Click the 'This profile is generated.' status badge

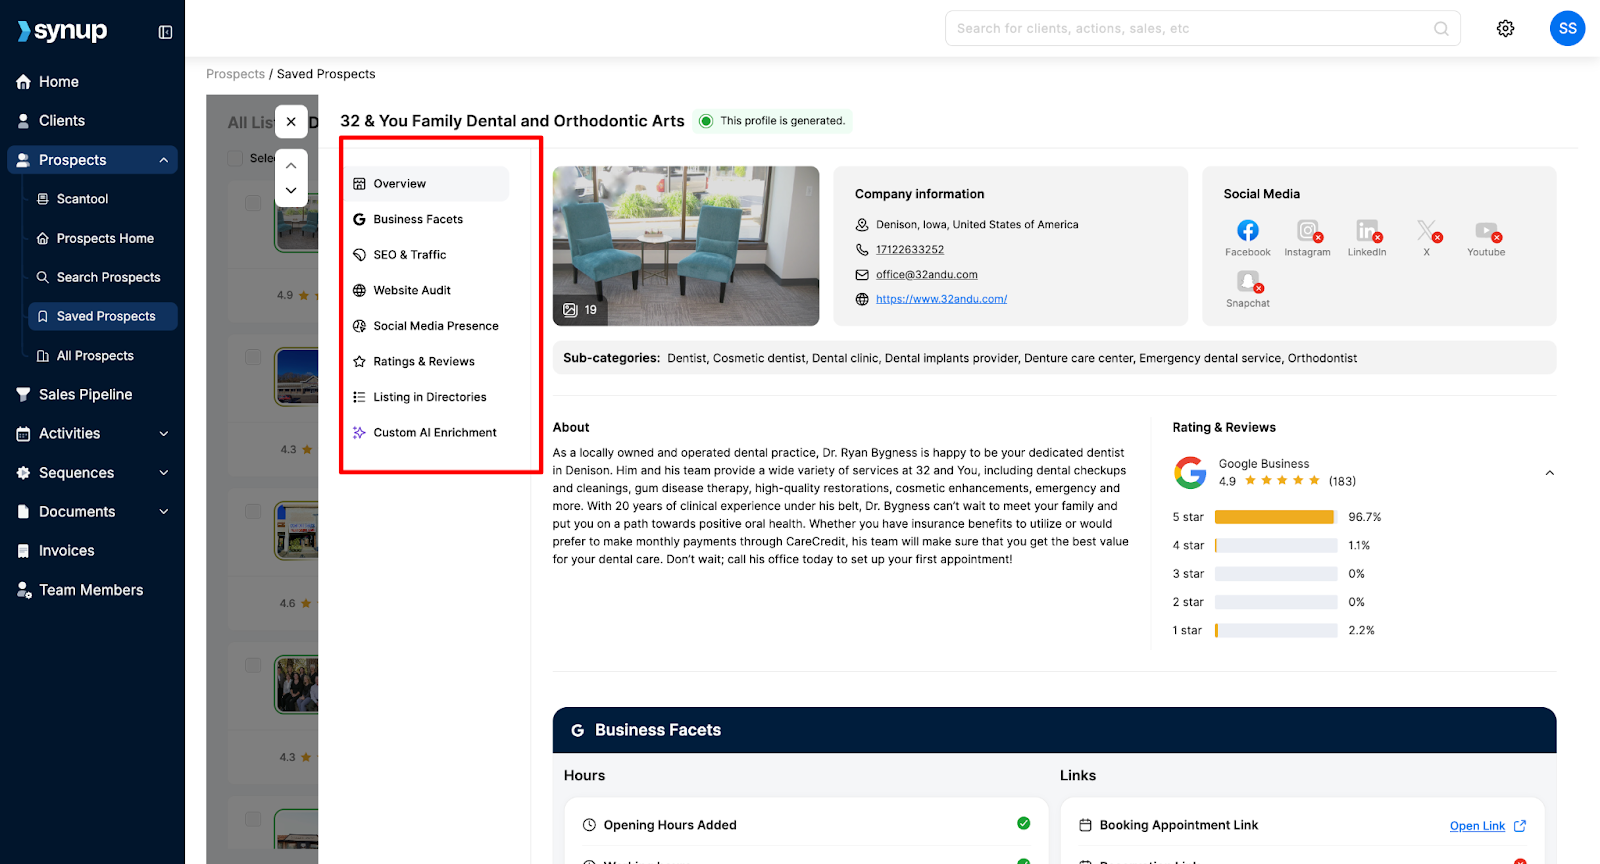[773, 121]
